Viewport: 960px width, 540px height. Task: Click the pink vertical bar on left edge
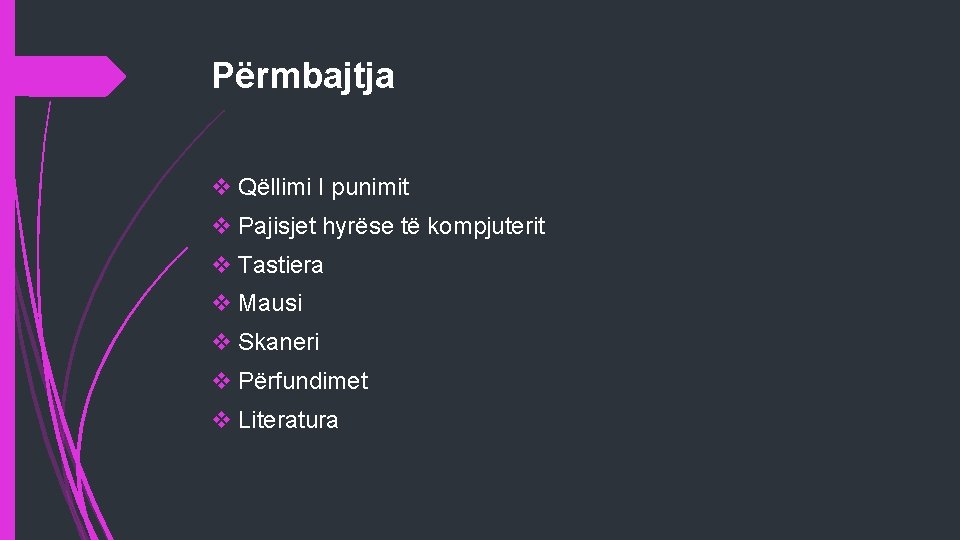pos(7,300)
